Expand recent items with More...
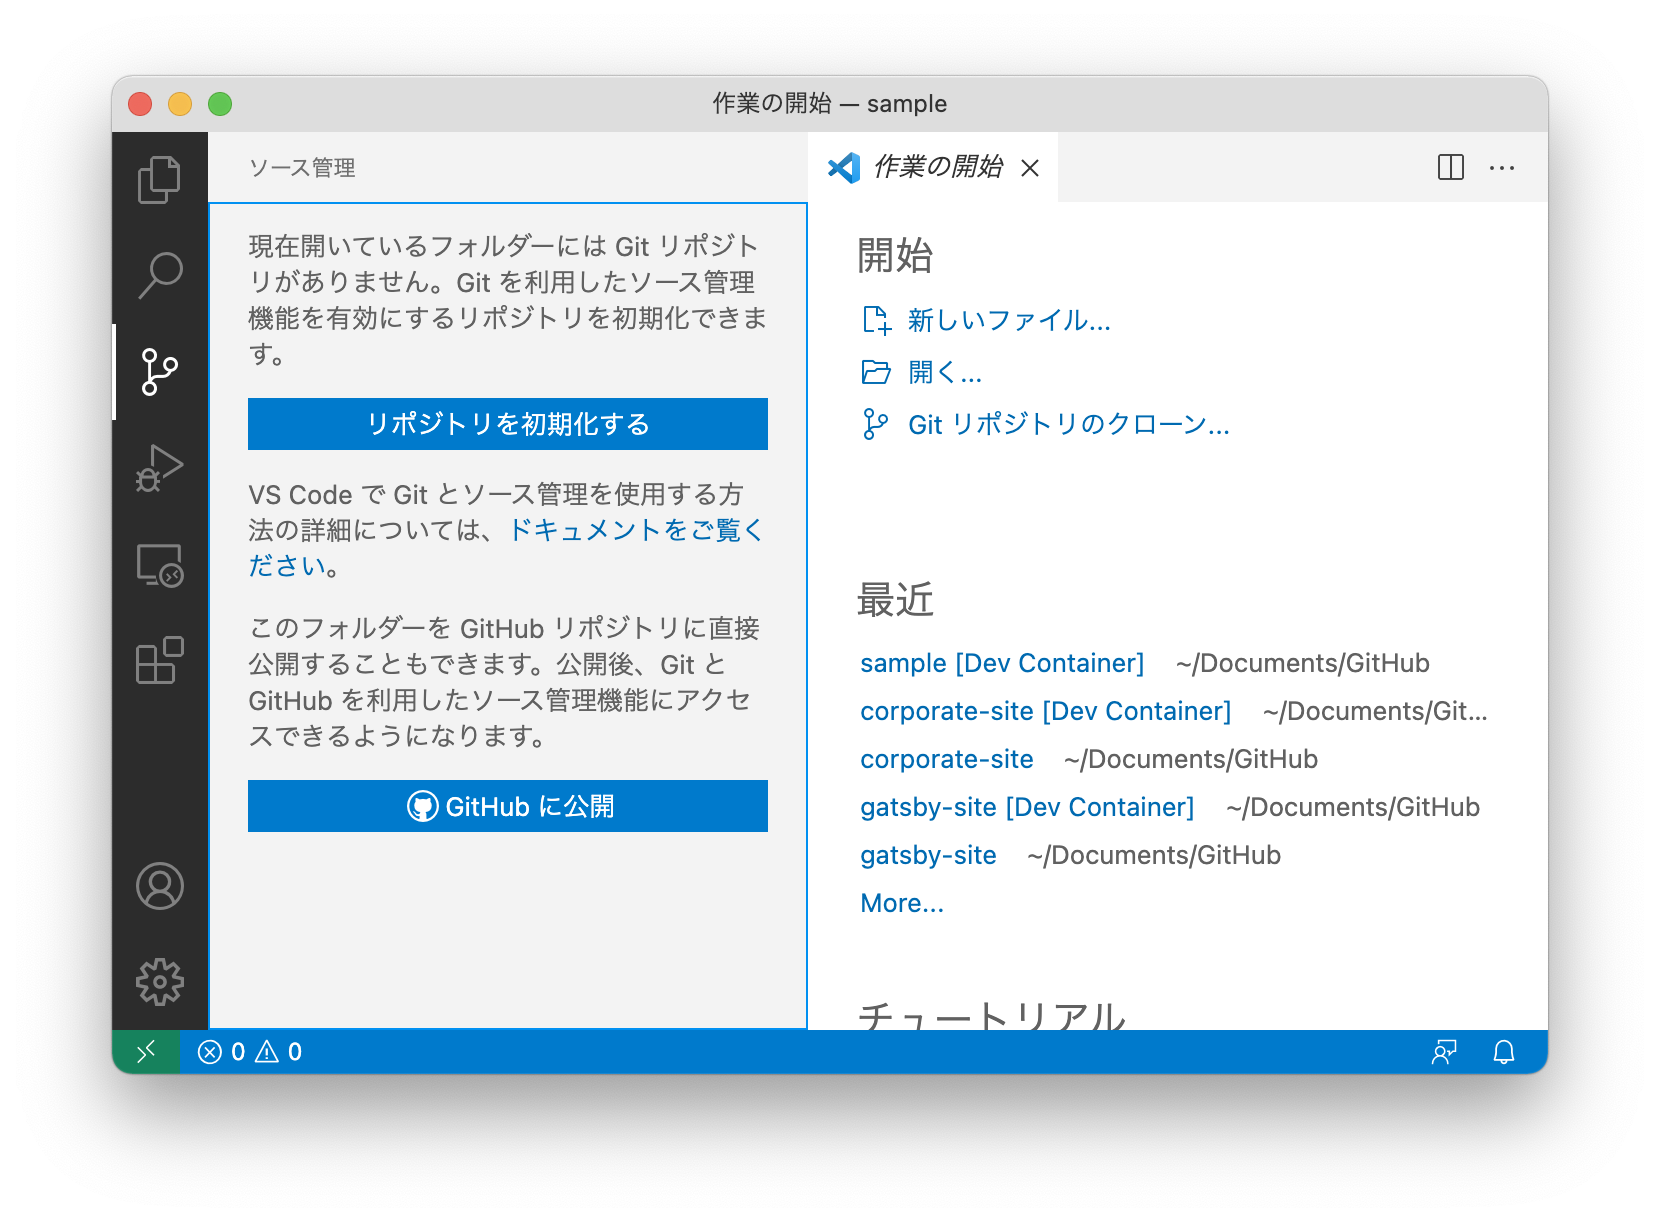The height and width of the screenshot is (1222, 1660). pyautogui.click(x=901, y=902)
